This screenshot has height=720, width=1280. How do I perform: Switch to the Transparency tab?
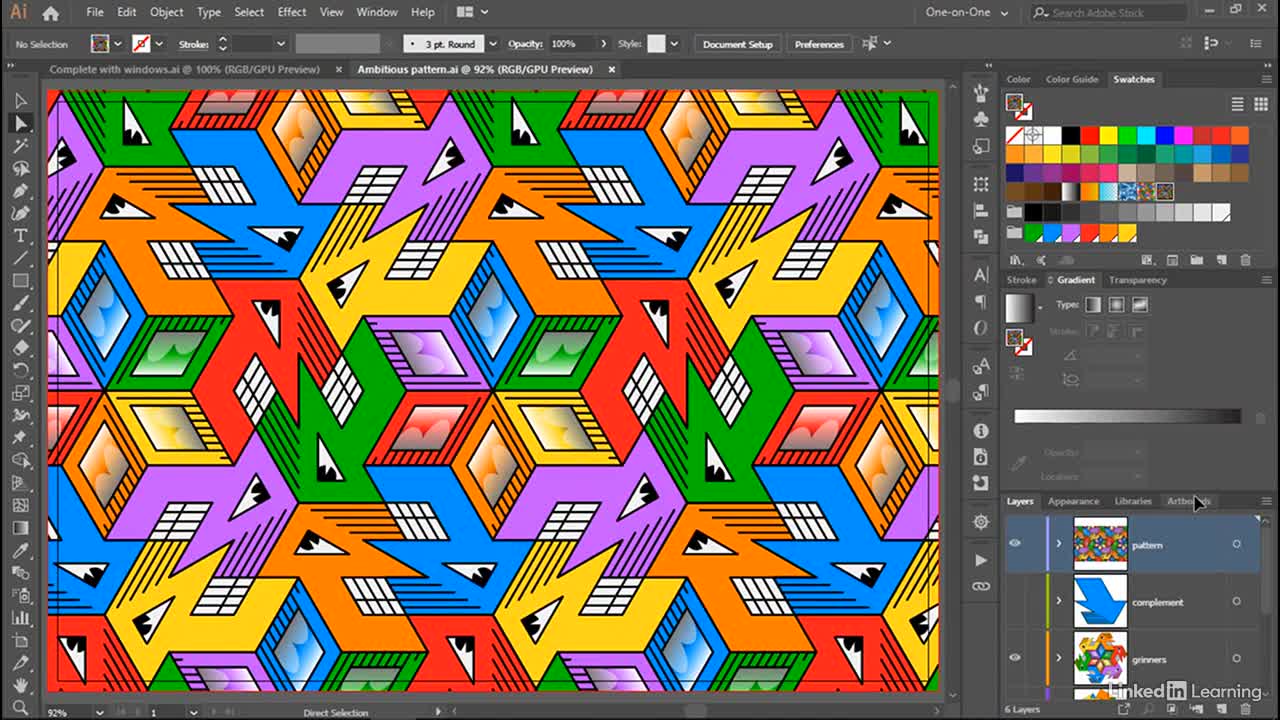(x=1137, y=280)
